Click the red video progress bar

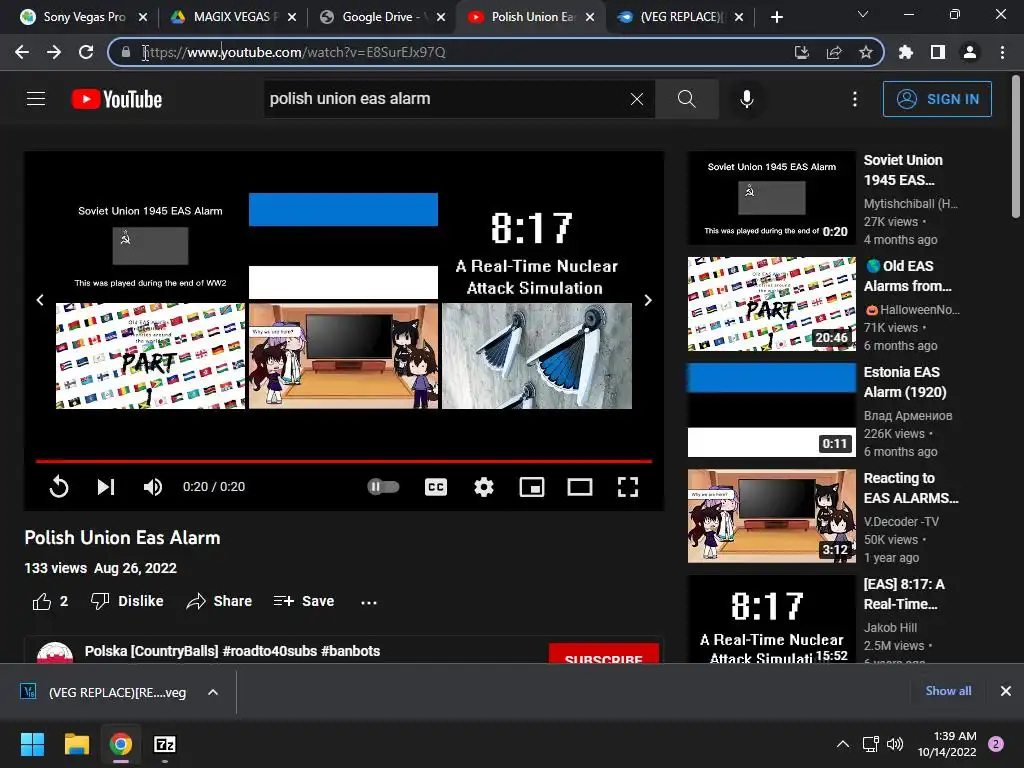click(344, 461)
